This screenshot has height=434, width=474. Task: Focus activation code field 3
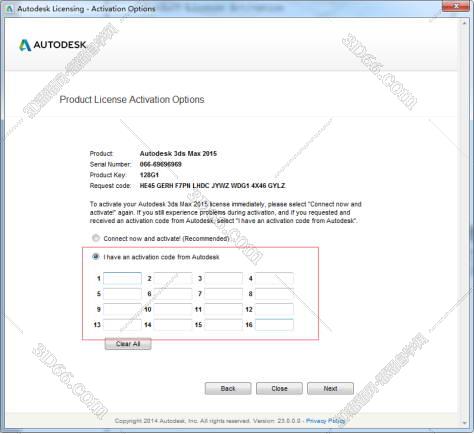tap(224, 278)
